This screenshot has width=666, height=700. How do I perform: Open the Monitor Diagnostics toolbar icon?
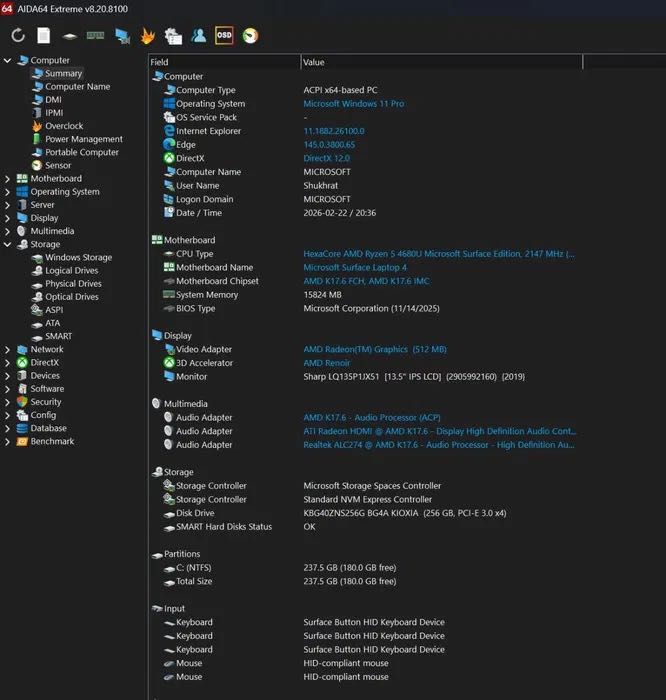[x=122, y=36]
